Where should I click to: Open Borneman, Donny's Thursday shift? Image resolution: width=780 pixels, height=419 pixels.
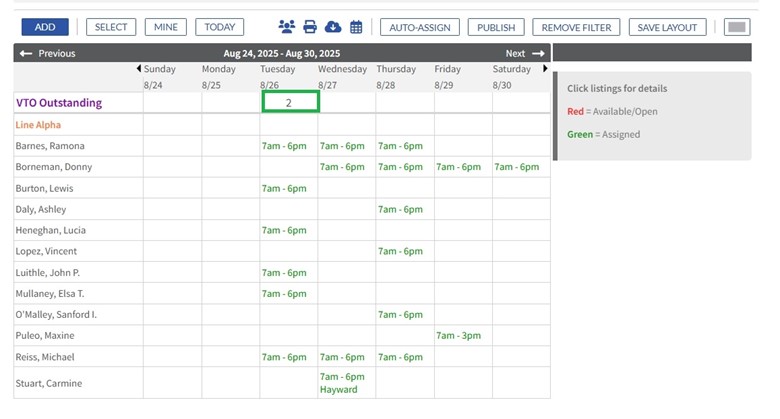click(400, 167)
